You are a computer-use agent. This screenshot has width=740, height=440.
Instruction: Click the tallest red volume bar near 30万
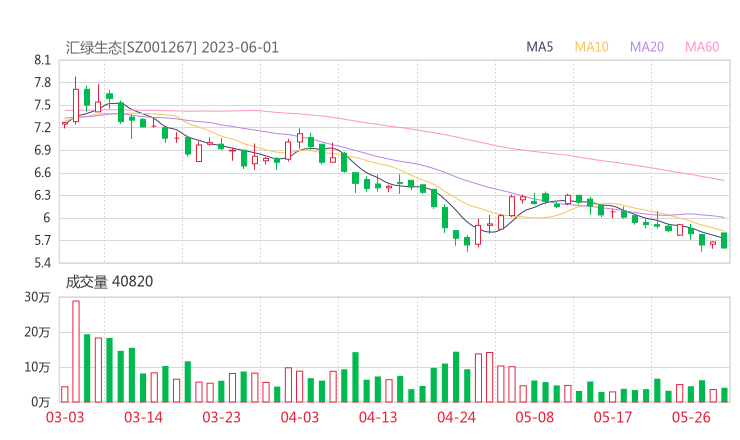tap(76, 351)
